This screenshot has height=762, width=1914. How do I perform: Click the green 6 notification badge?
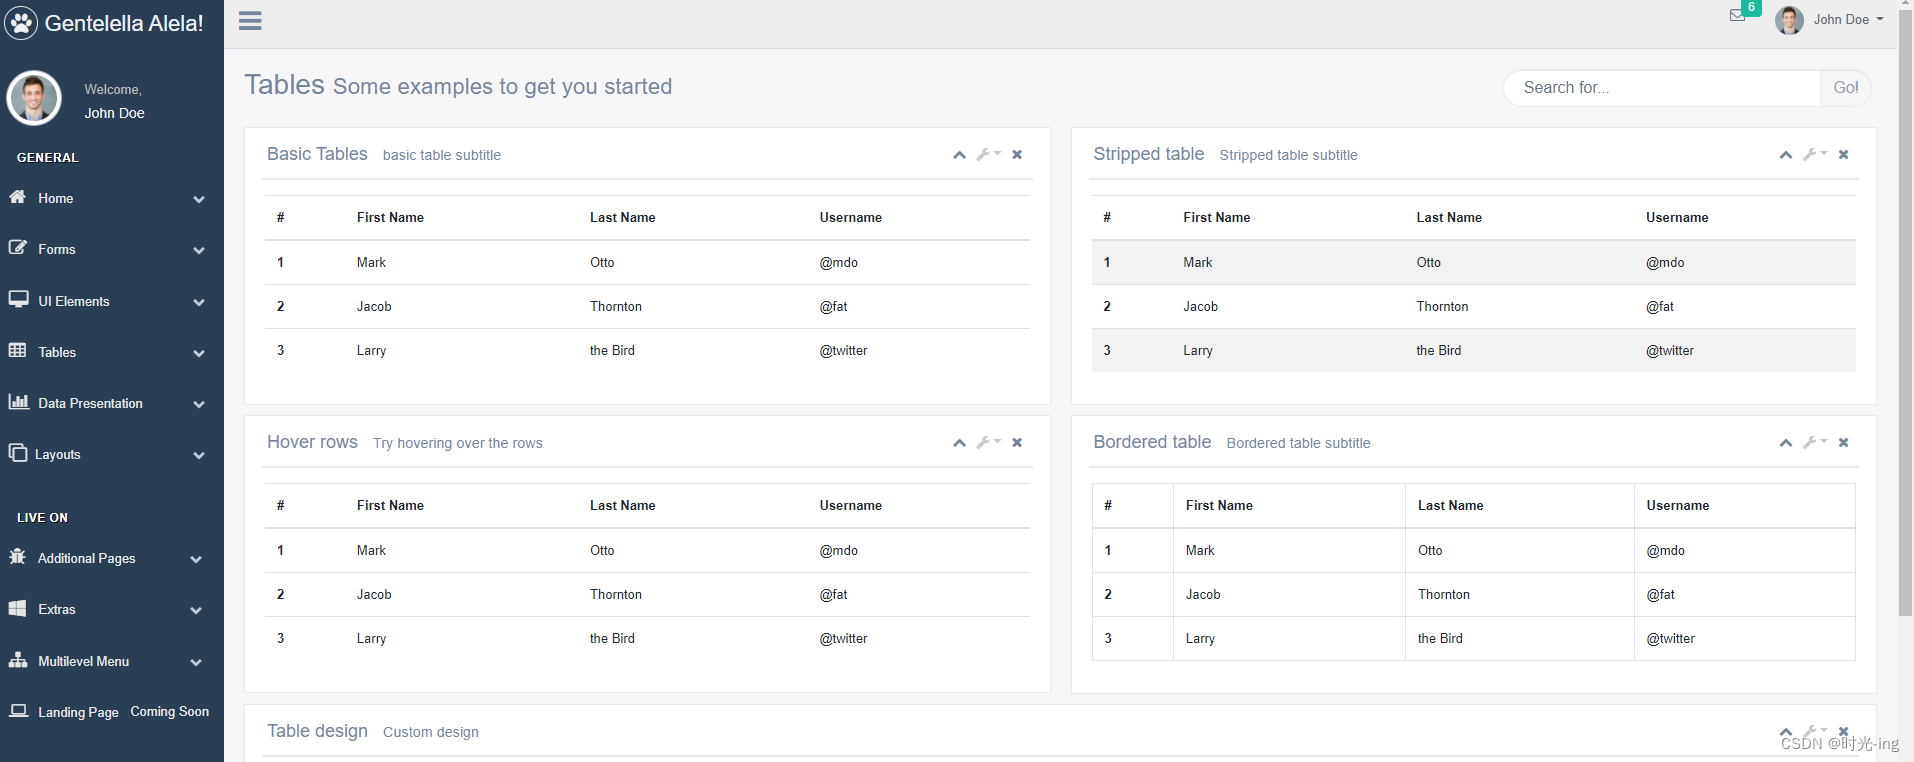pyautogui.click(x=1751, y=7)
